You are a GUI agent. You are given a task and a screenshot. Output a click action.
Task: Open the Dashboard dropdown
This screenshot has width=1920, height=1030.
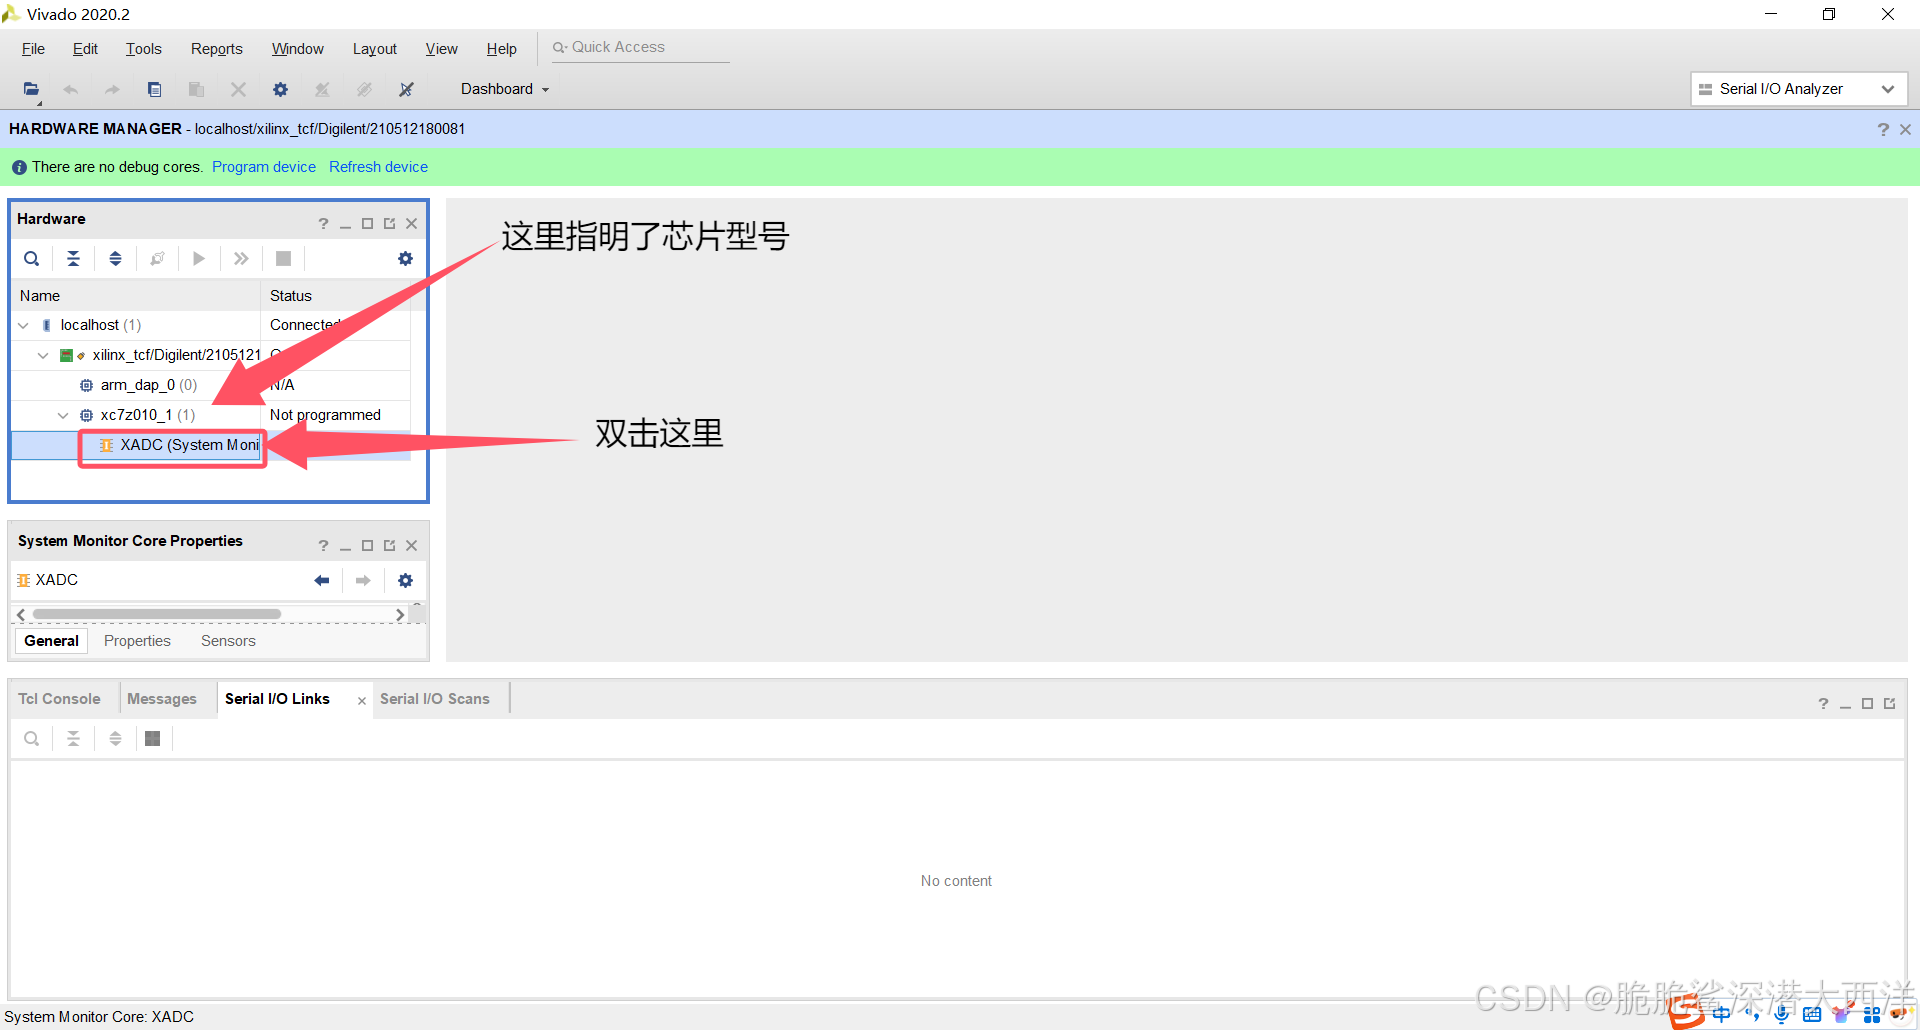click(x=504, y=89)
